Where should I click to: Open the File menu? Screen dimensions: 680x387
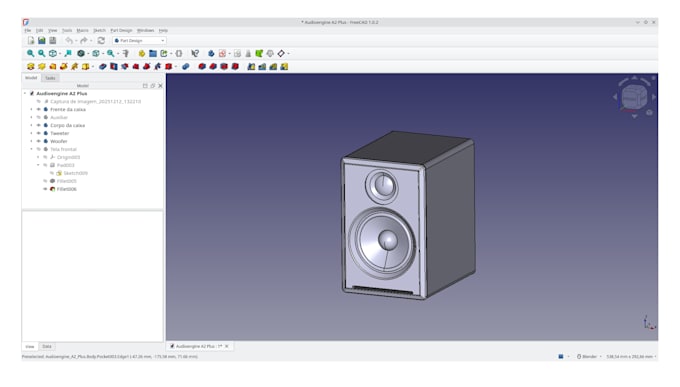click(28, 30)
